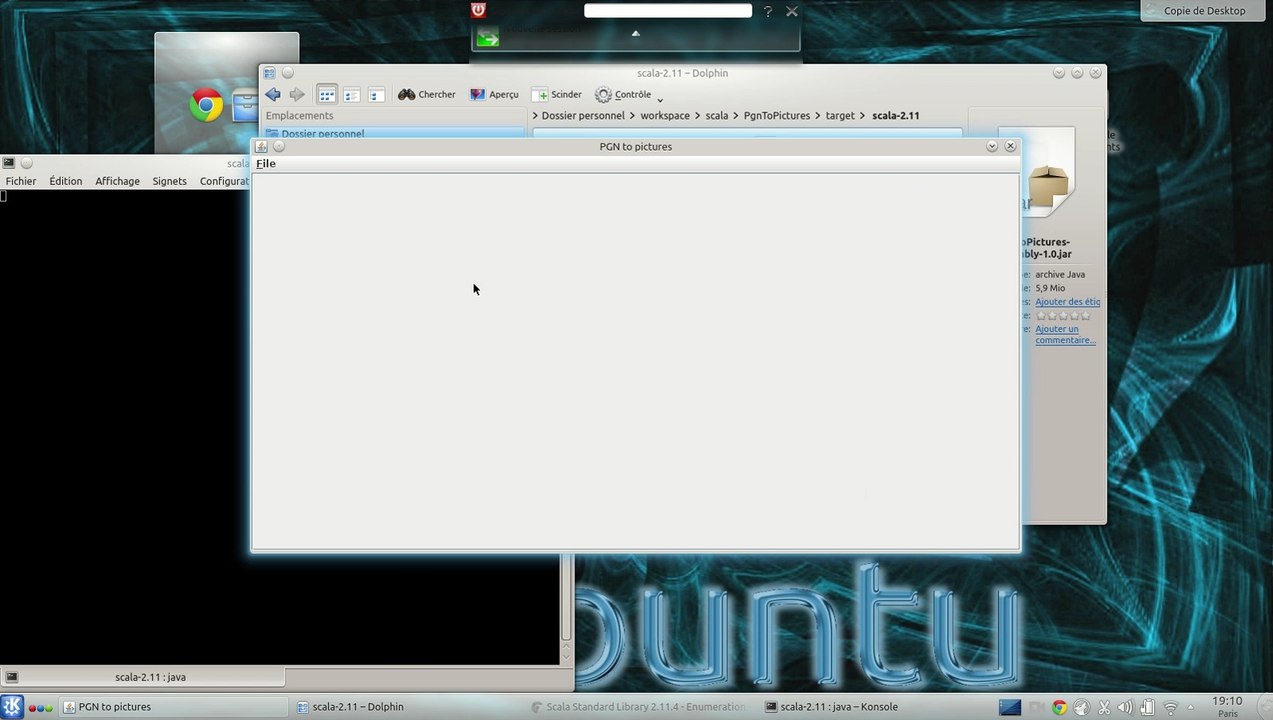Image resolution: width=1273 pixels, height=720 pixels.
Task: Click the scala-2.11 breadcrumb segment
Action: point(895,116)
